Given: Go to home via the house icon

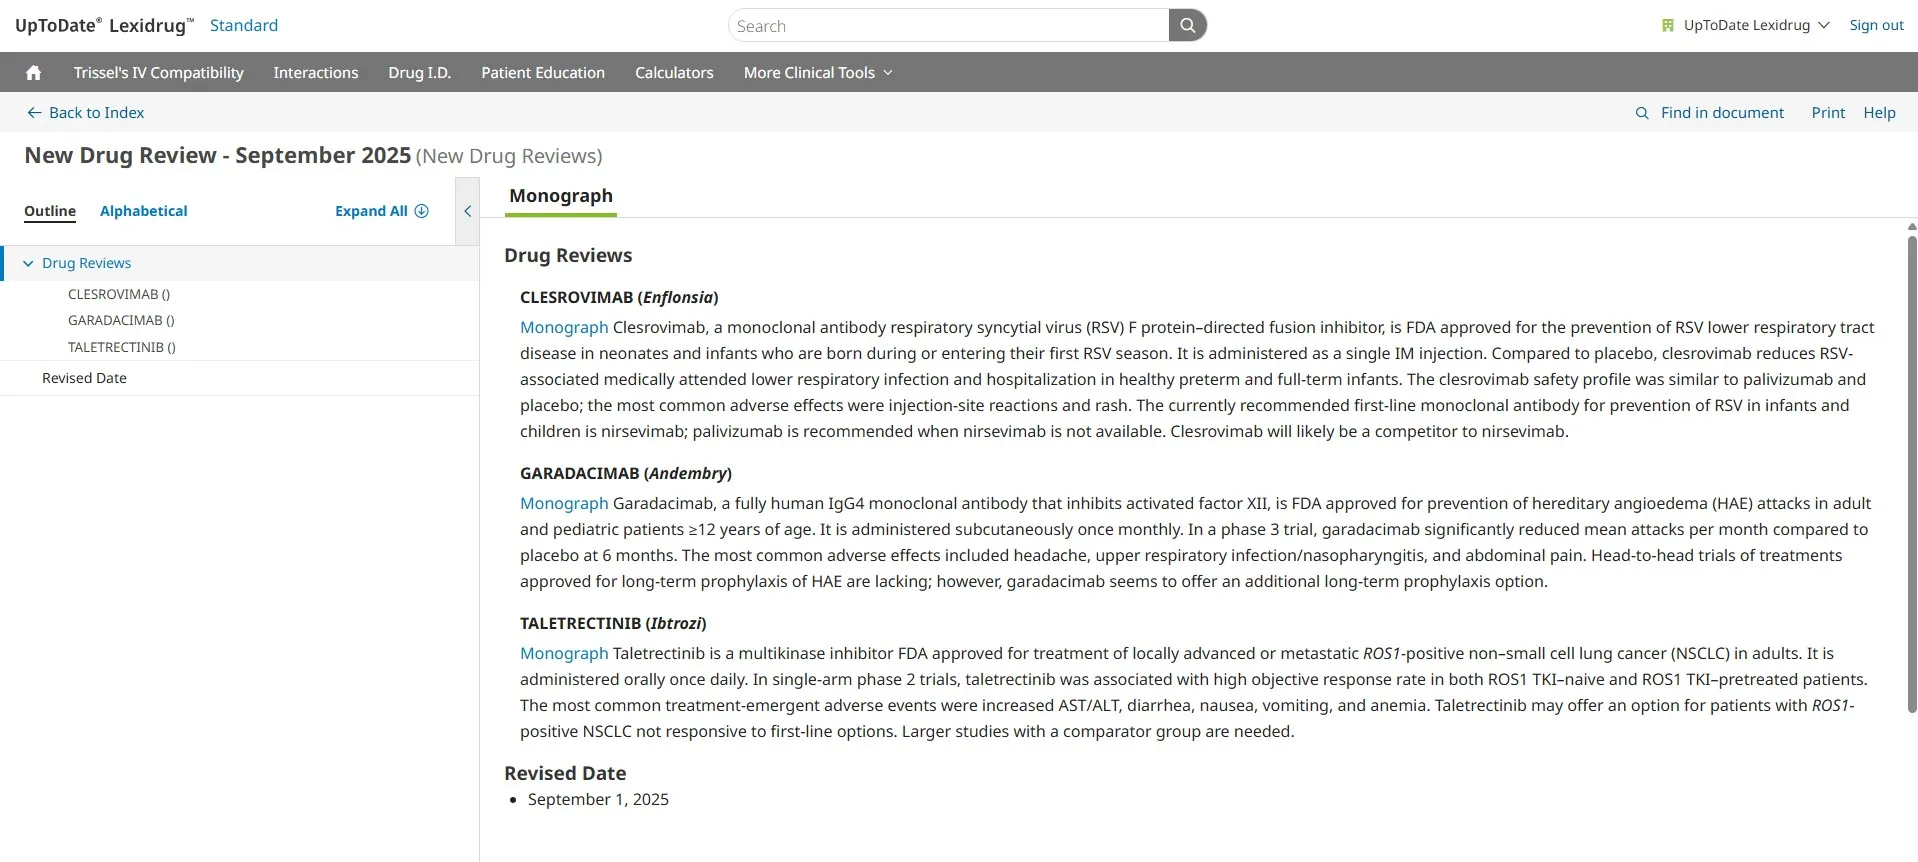Looking at the screenshot, I should [33, 72].
